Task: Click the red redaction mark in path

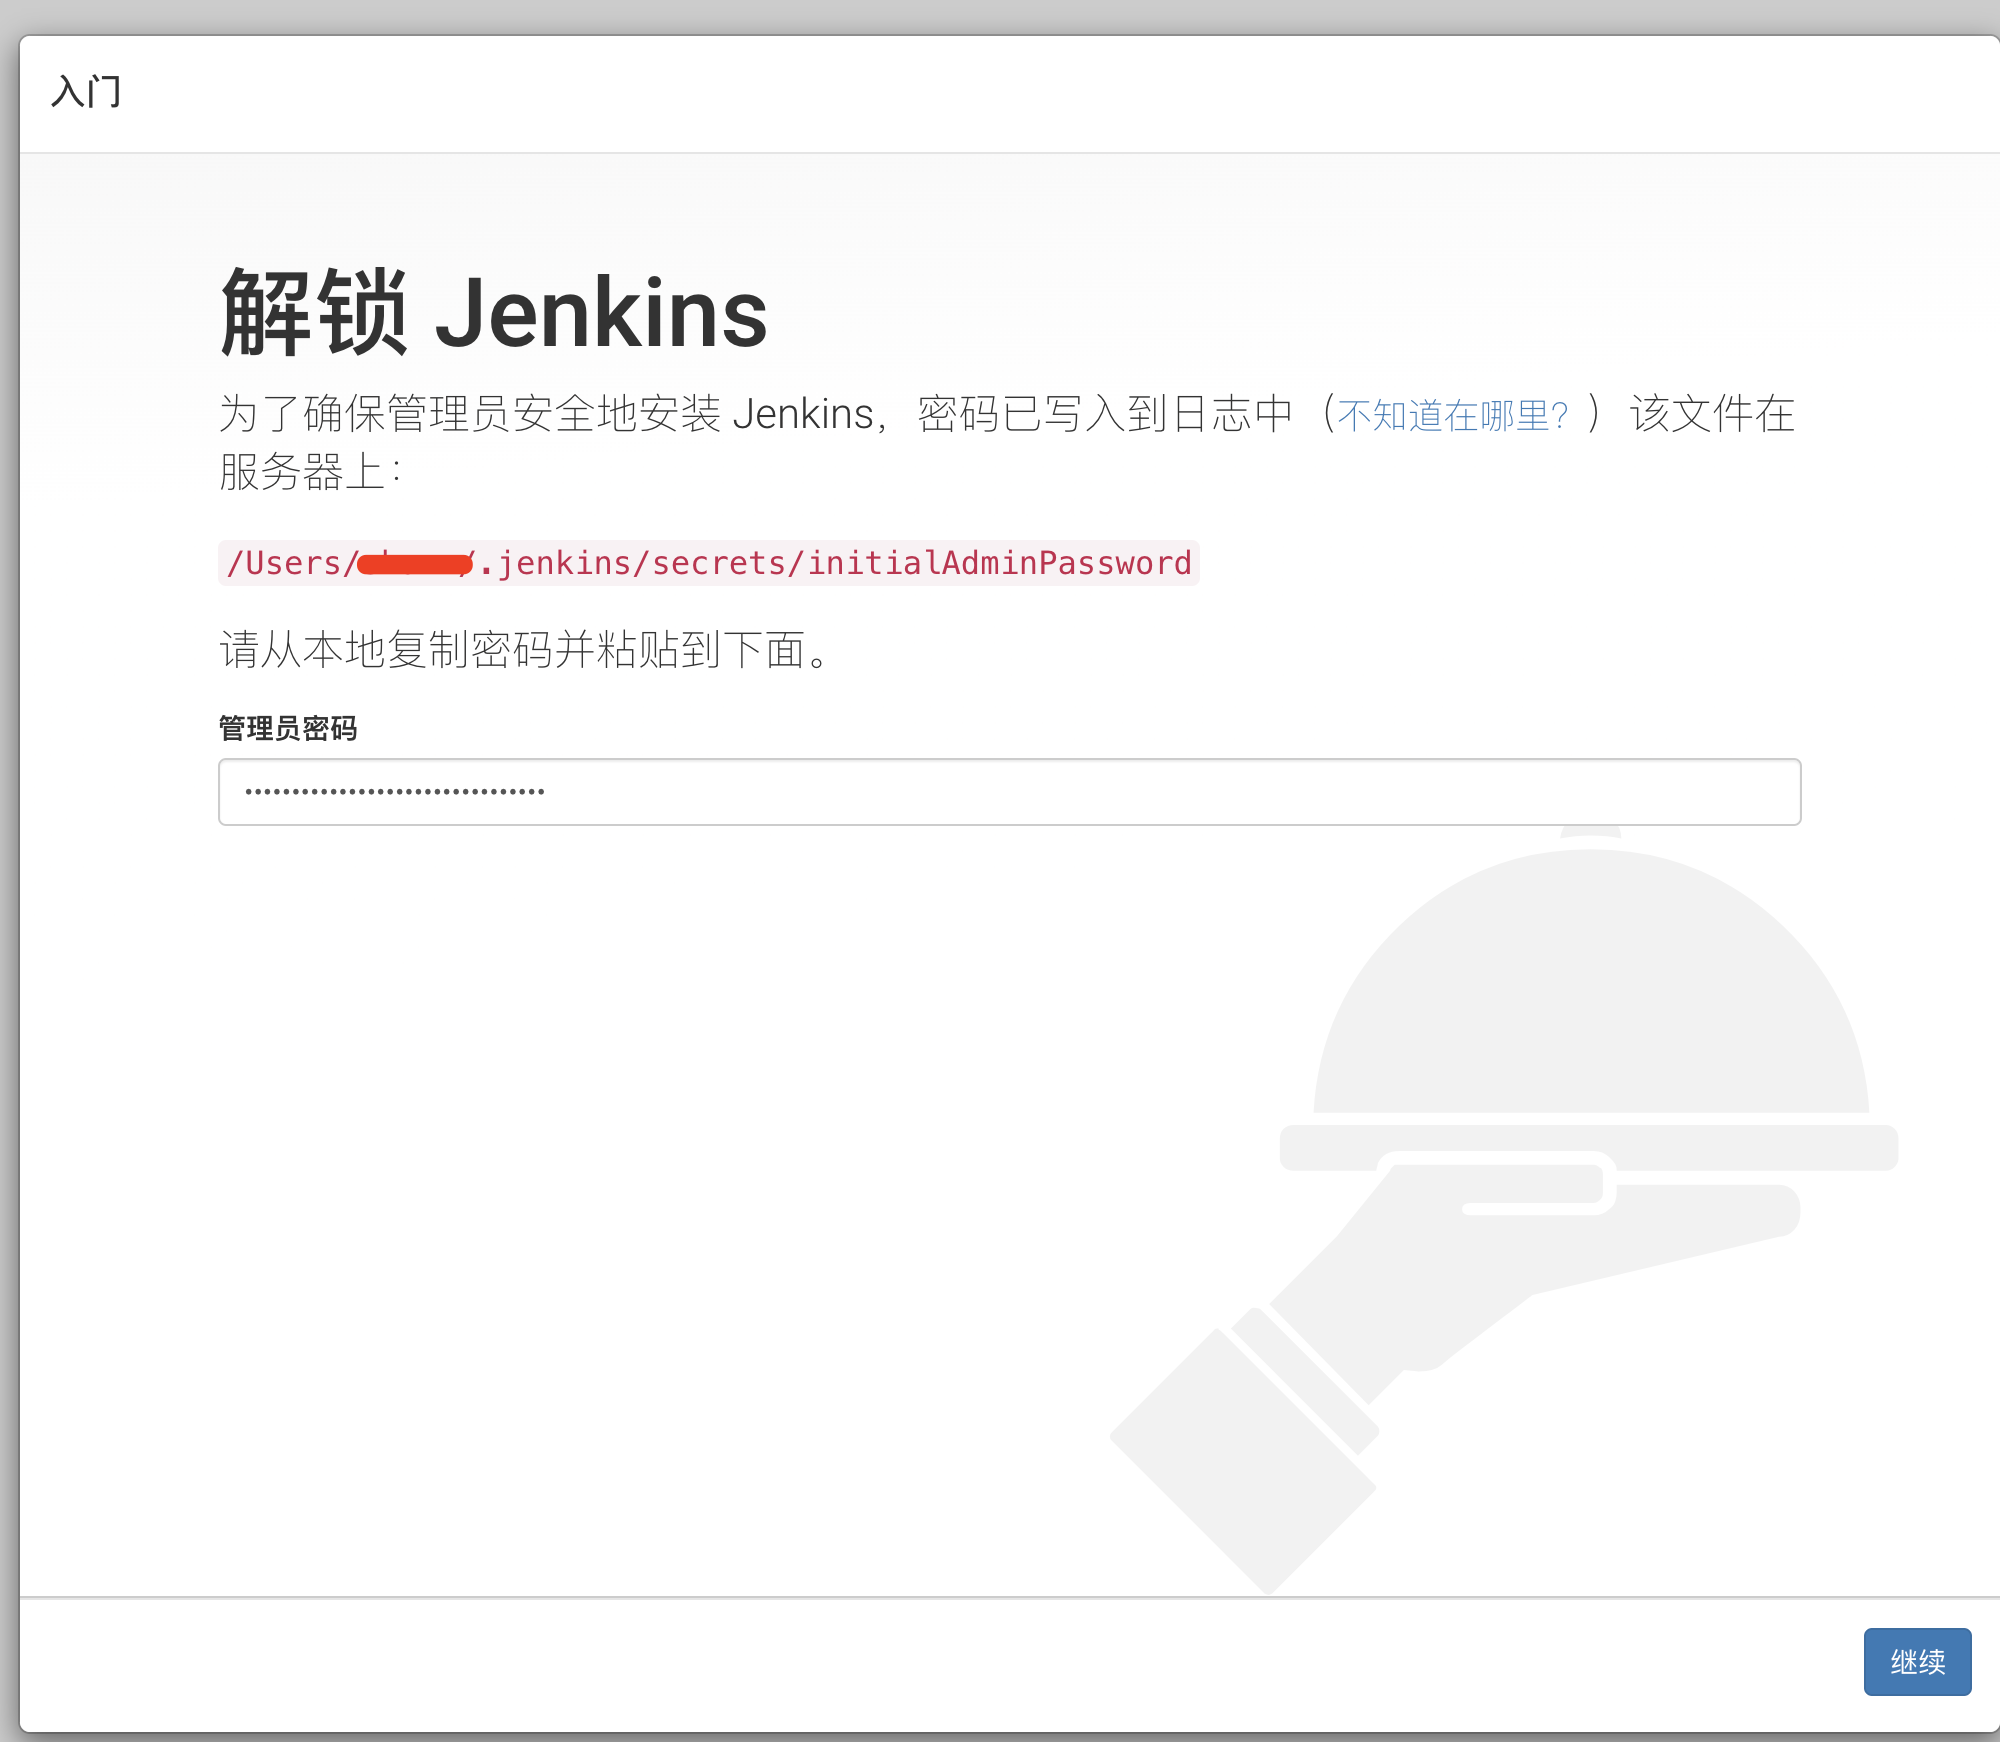Action: click(414, 564)
